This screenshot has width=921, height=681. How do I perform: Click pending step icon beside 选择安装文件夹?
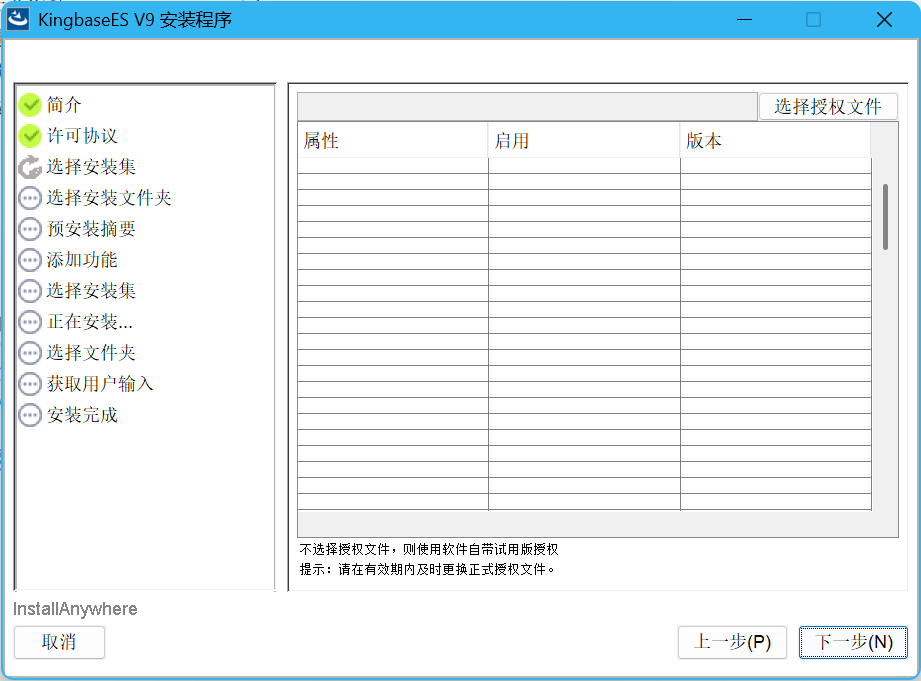click(x=29, y=198)
